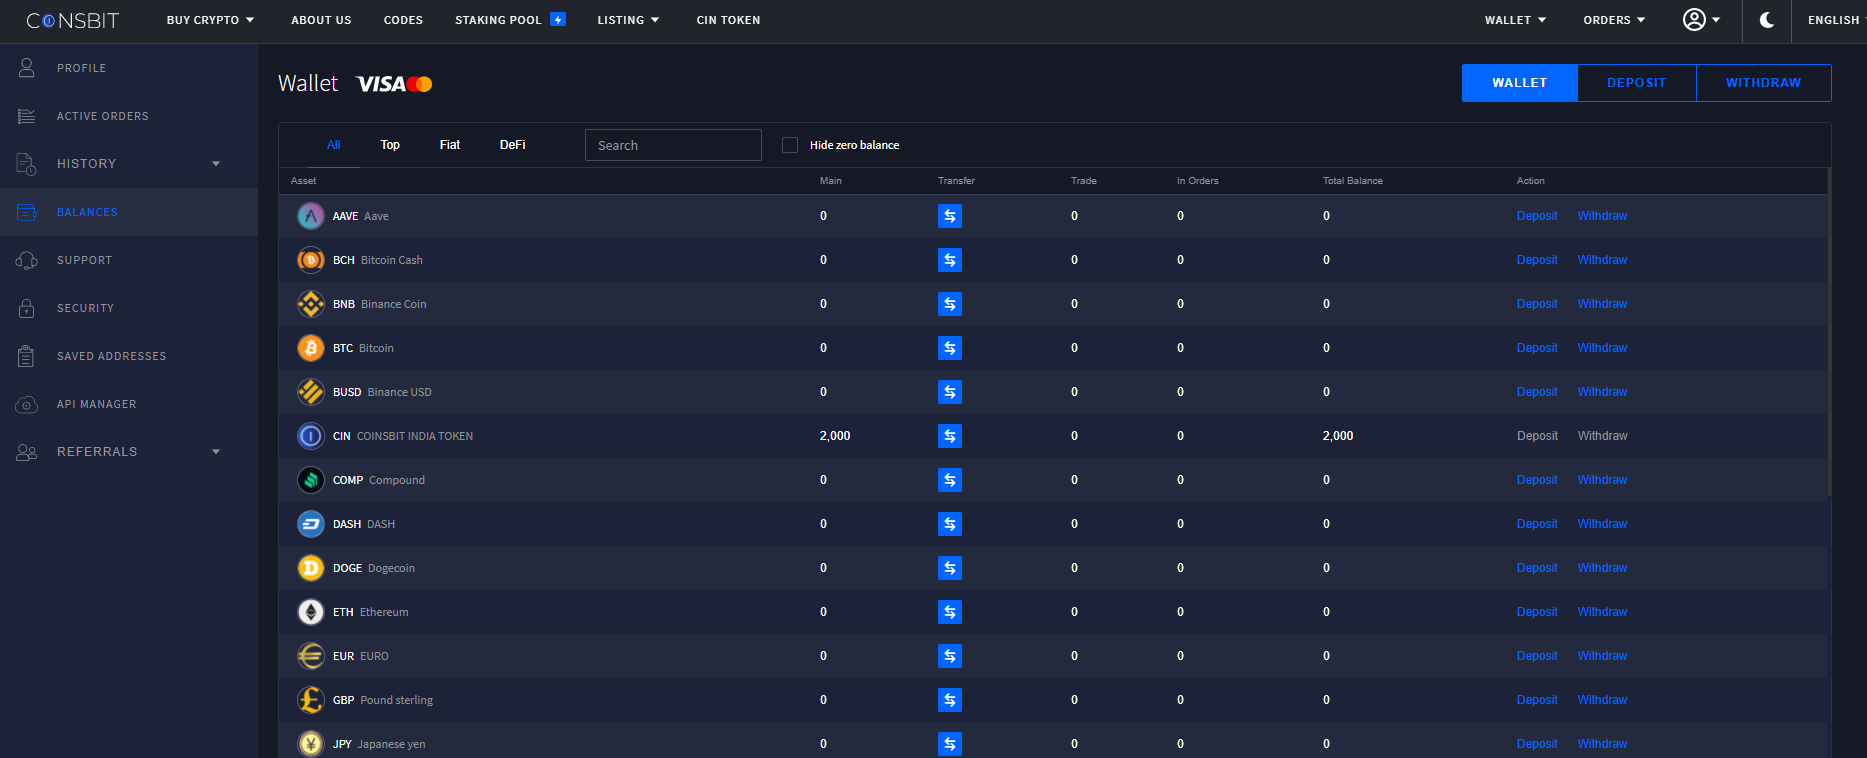Click into the asset Search field

(673, 145)
